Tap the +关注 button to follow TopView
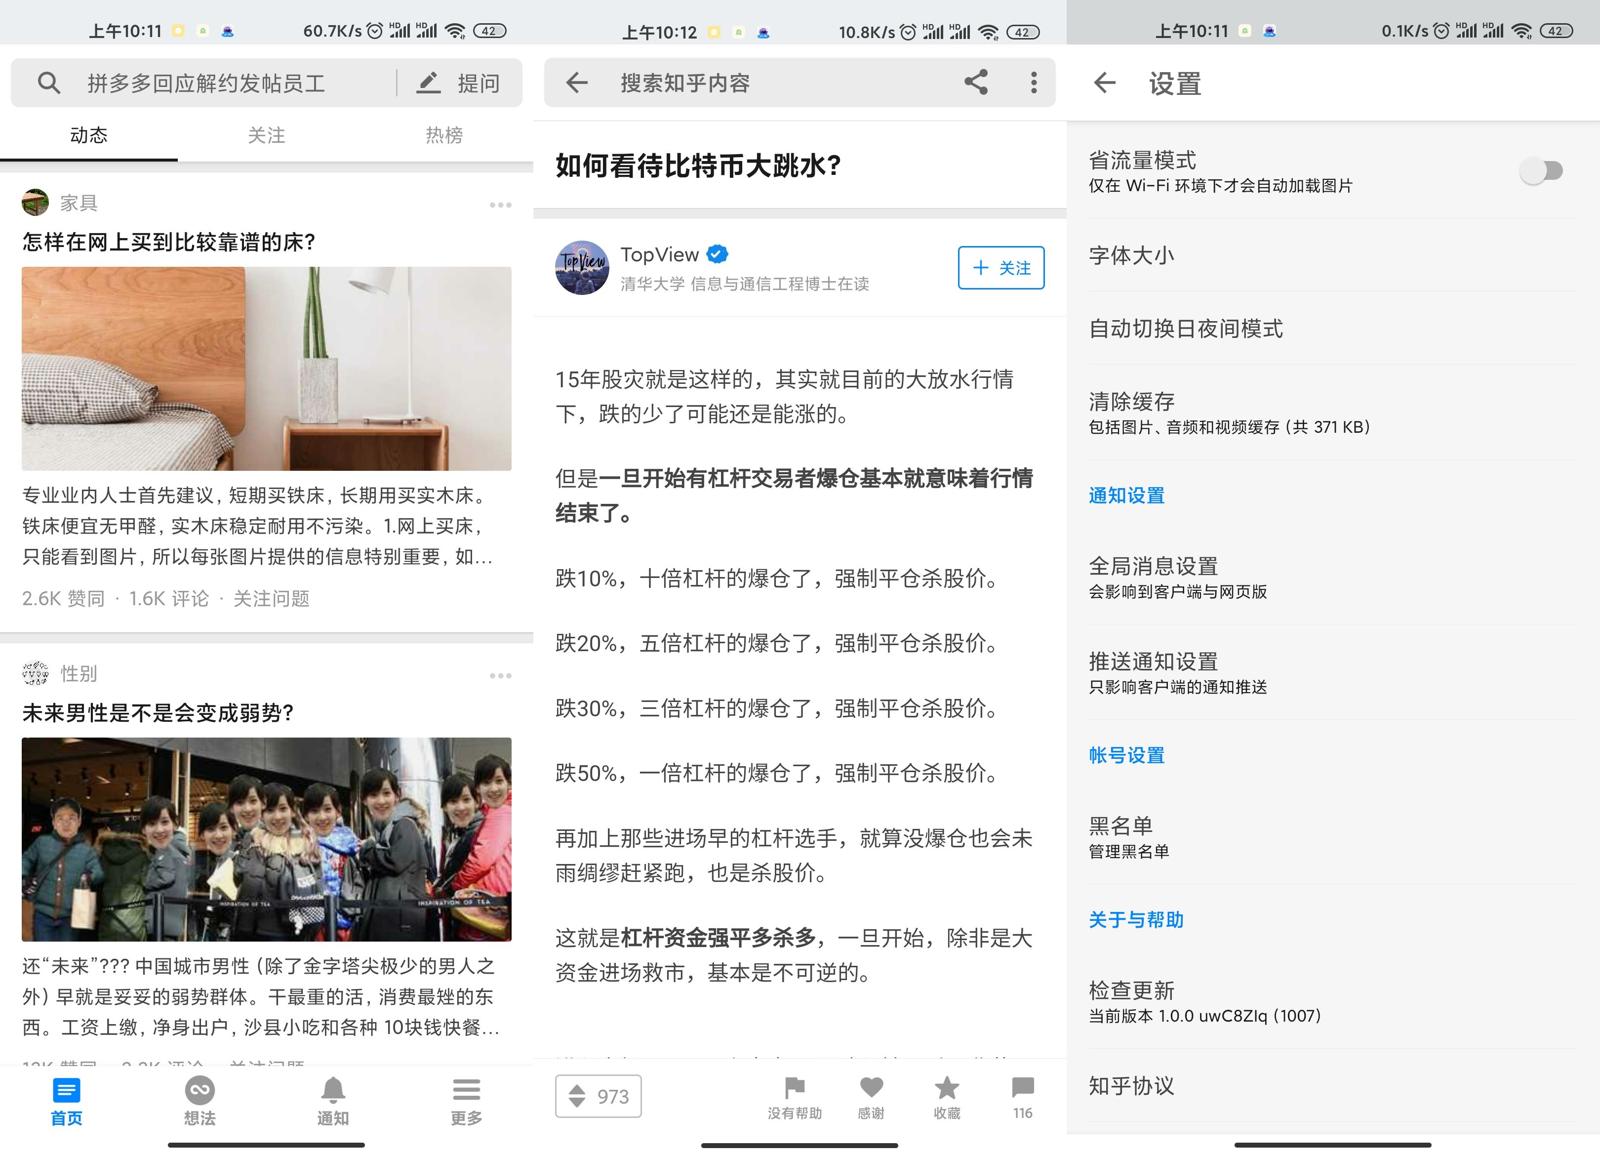Screen dimensions: 1600x1156 tap(999, 268)
